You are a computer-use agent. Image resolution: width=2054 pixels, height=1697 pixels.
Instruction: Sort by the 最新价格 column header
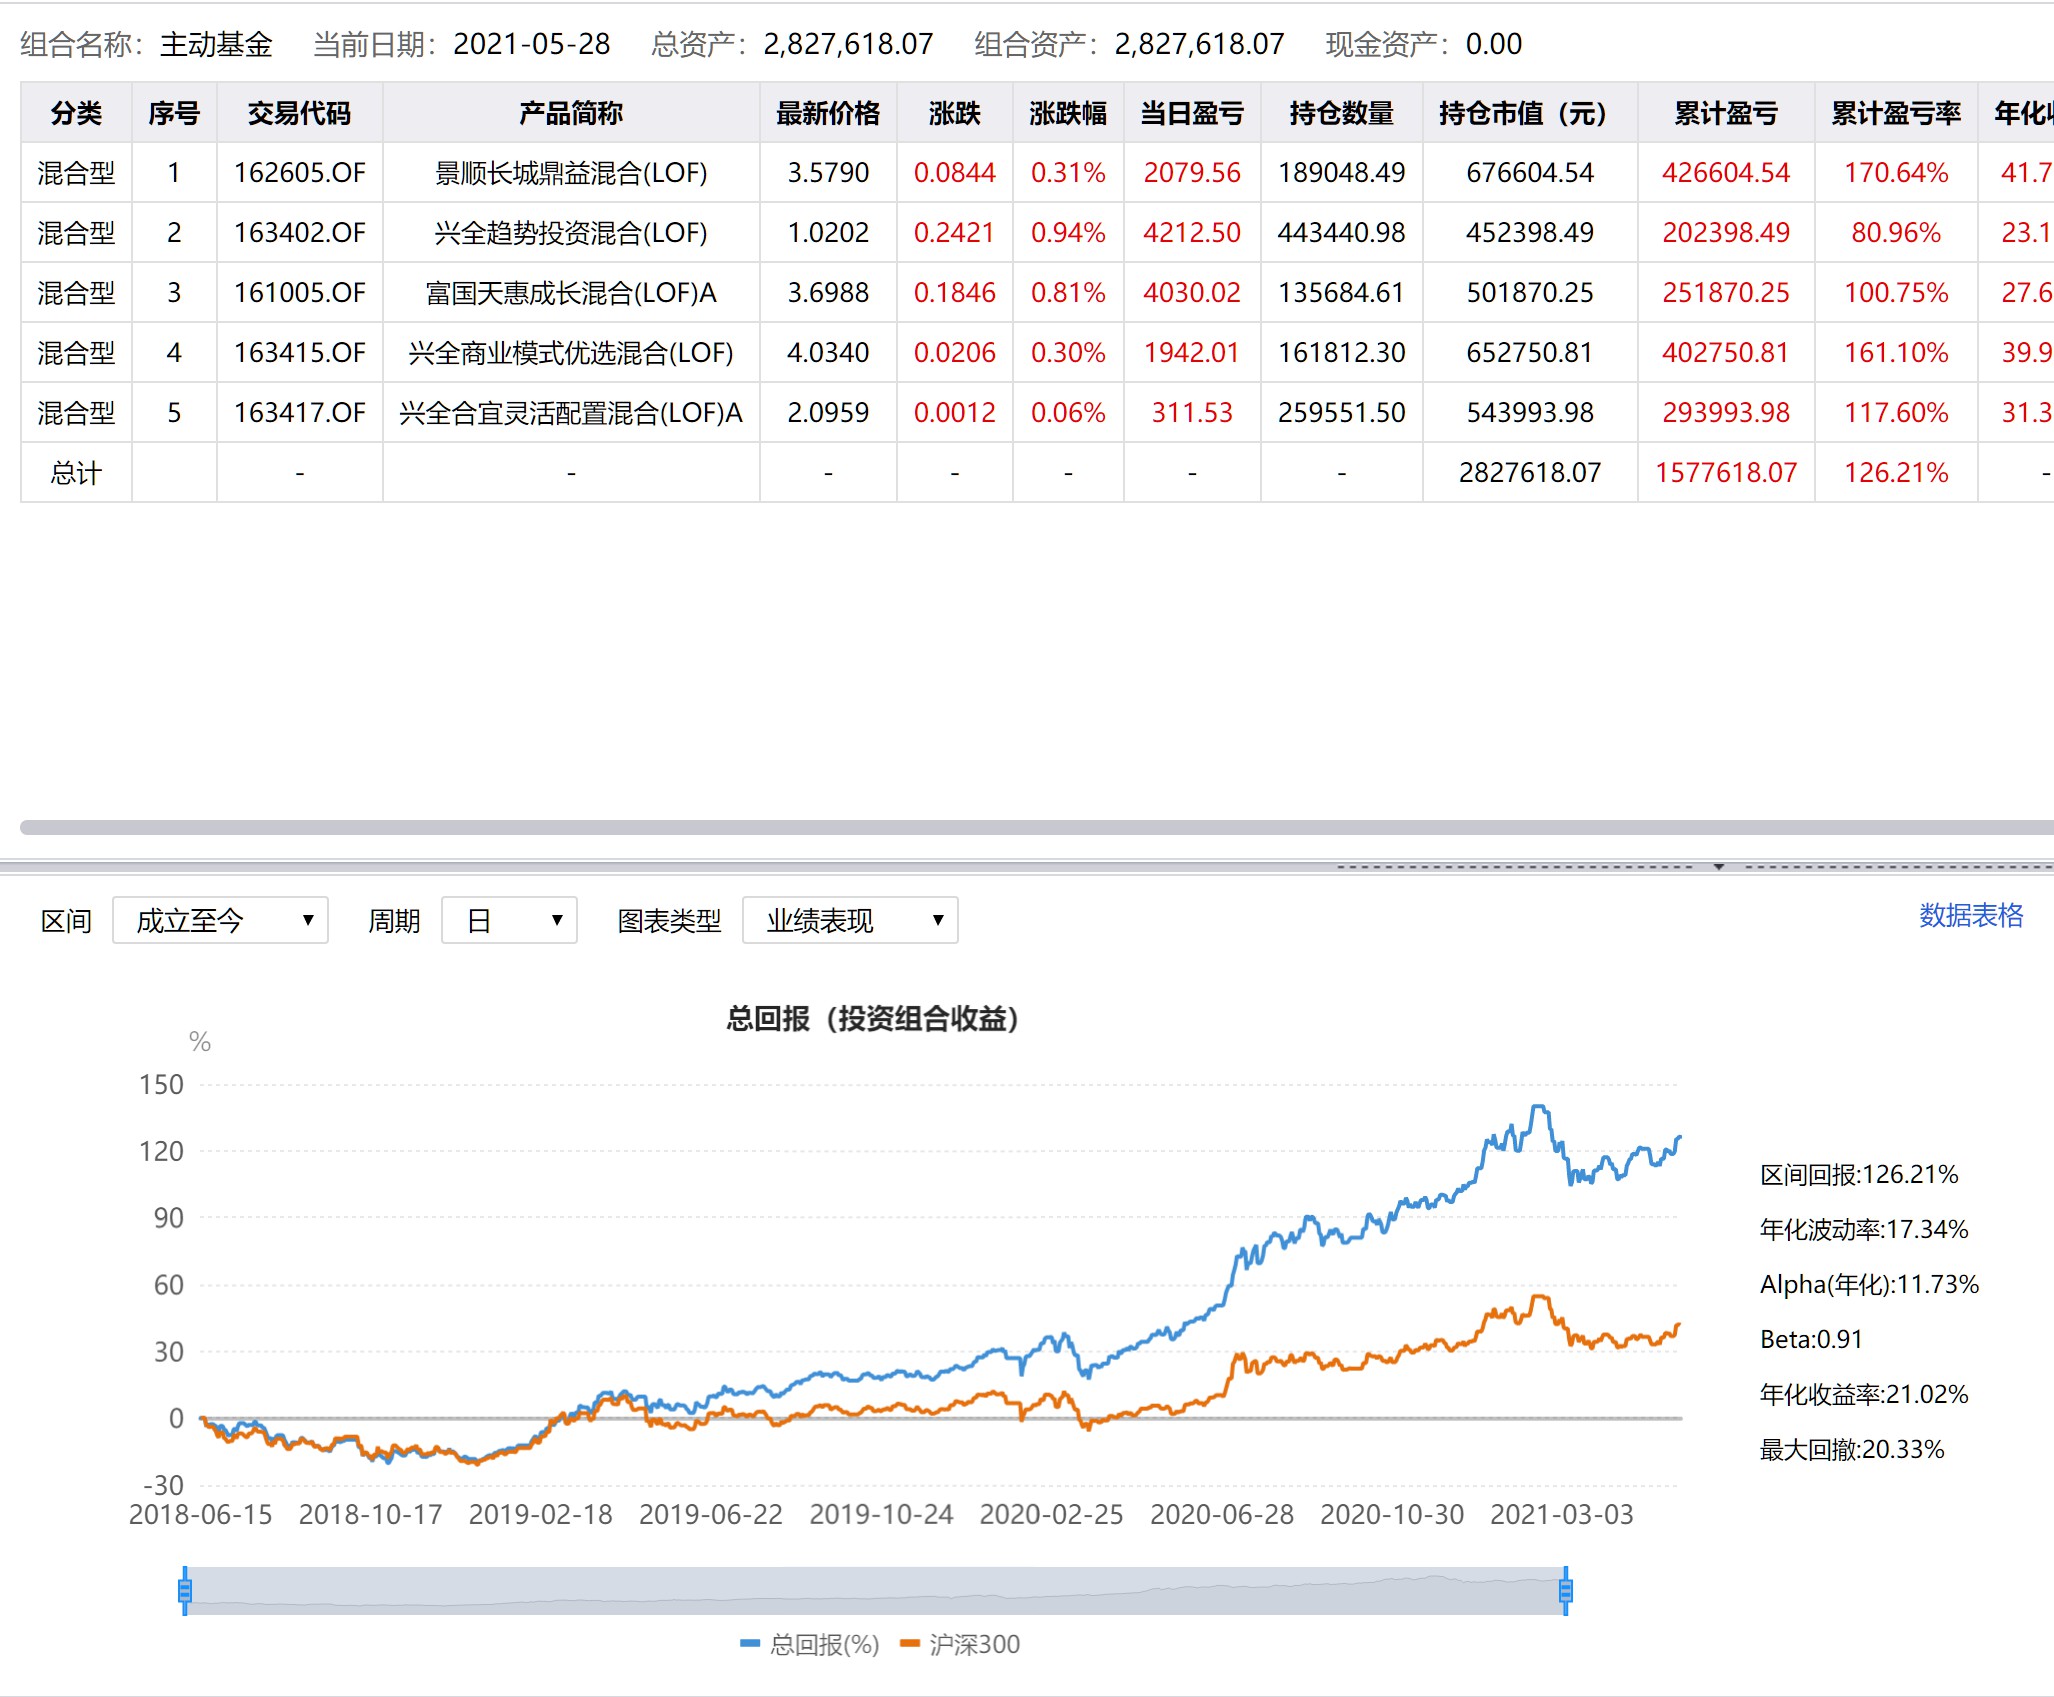(828, 113)
